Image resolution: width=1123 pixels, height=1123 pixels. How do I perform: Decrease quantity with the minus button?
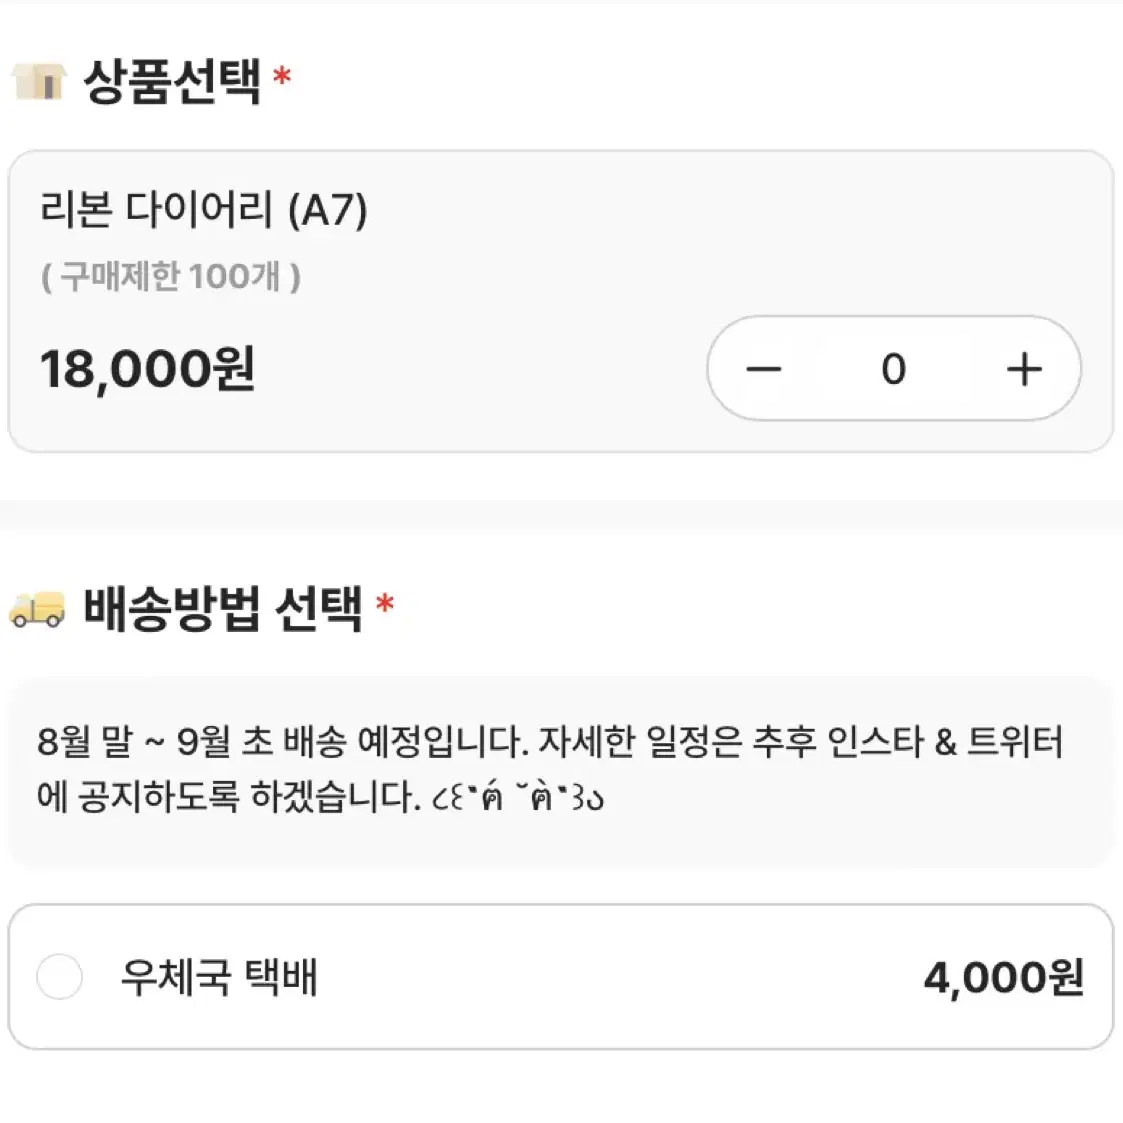[x=763, y=369]
